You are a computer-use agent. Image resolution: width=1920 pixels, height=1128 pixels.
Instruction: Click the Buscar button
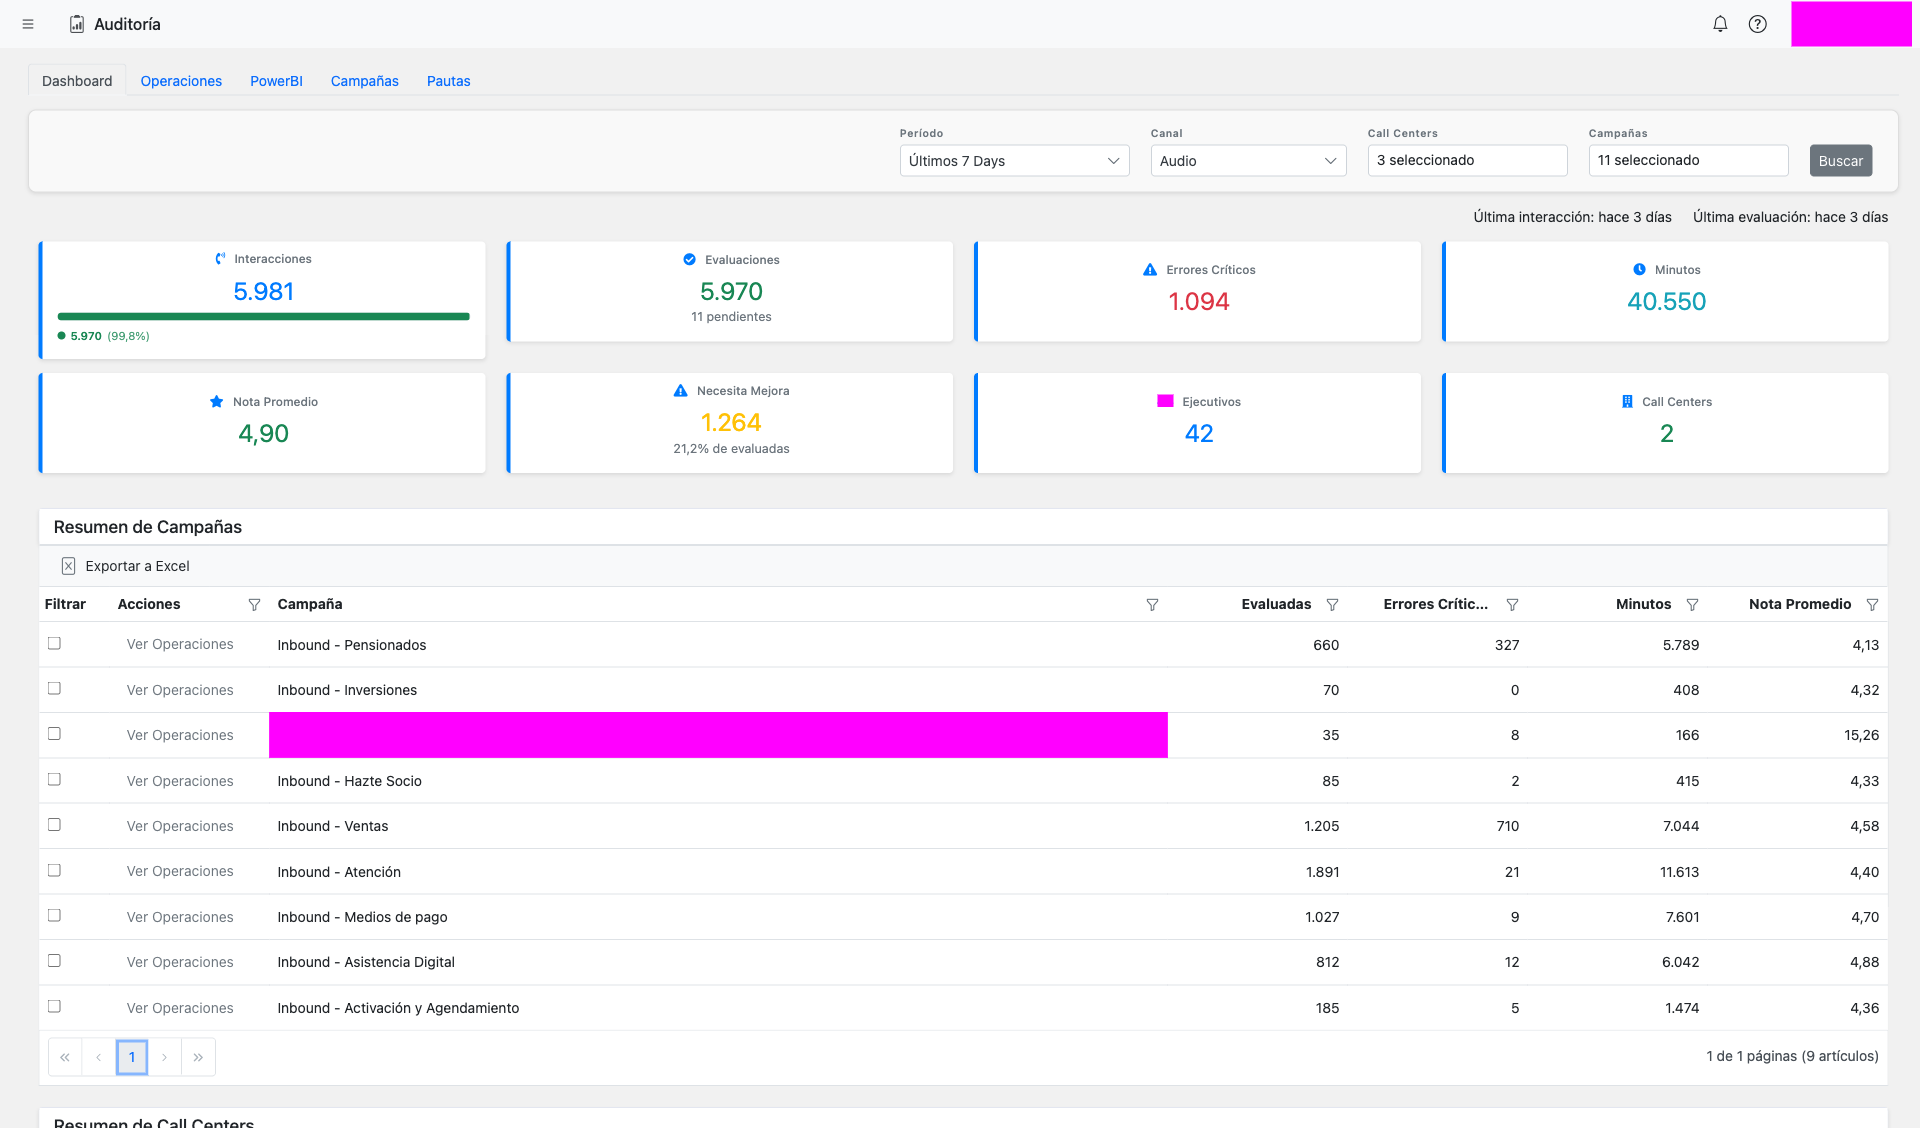[x=1840, y=160]
